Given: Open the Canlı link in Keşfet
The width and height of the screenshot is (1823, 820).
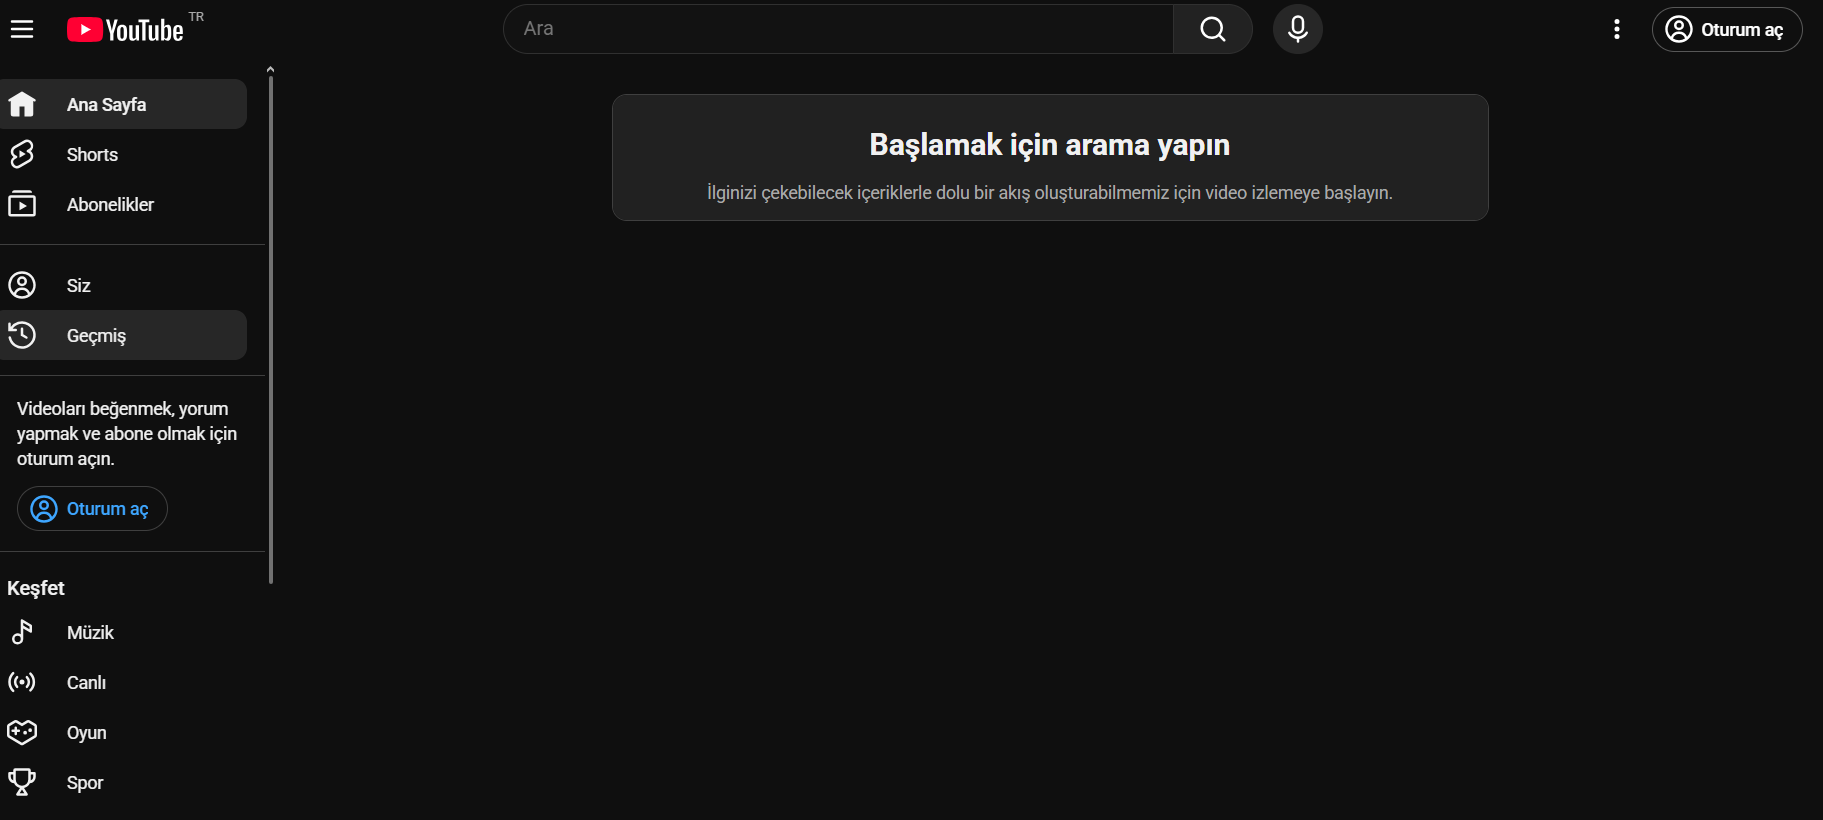Looking at the screenshot, I should [123, 682].
